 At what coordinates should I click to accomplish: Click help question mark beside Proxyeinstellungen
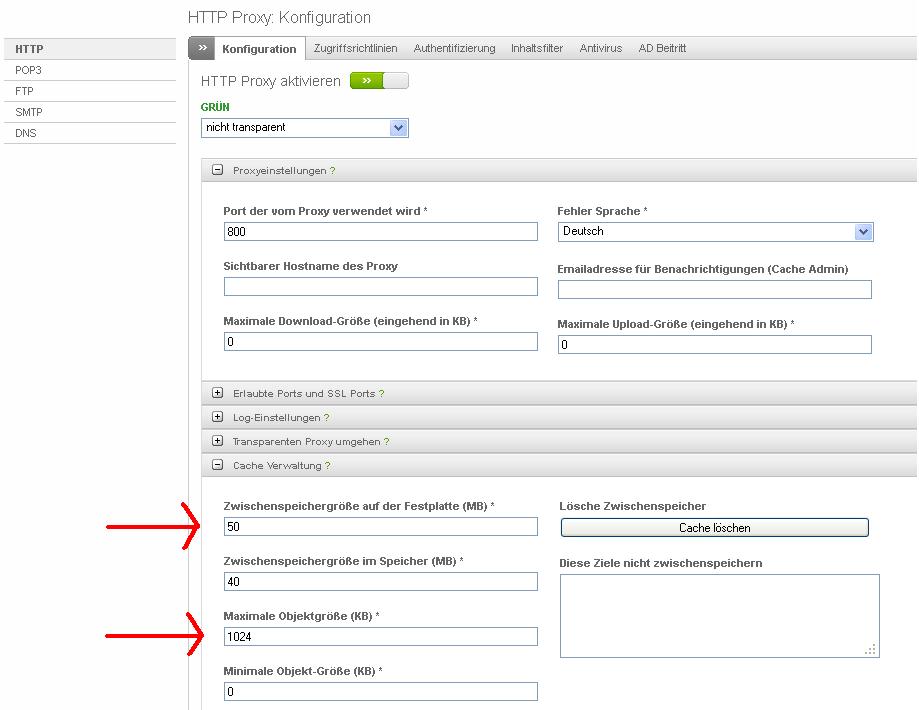332,171
